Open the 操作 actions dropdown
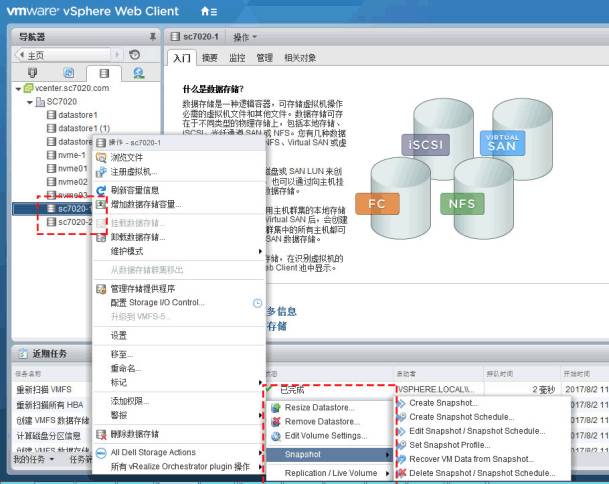The width and height of the screenshot is (609, 484). (x=245, y=37)
